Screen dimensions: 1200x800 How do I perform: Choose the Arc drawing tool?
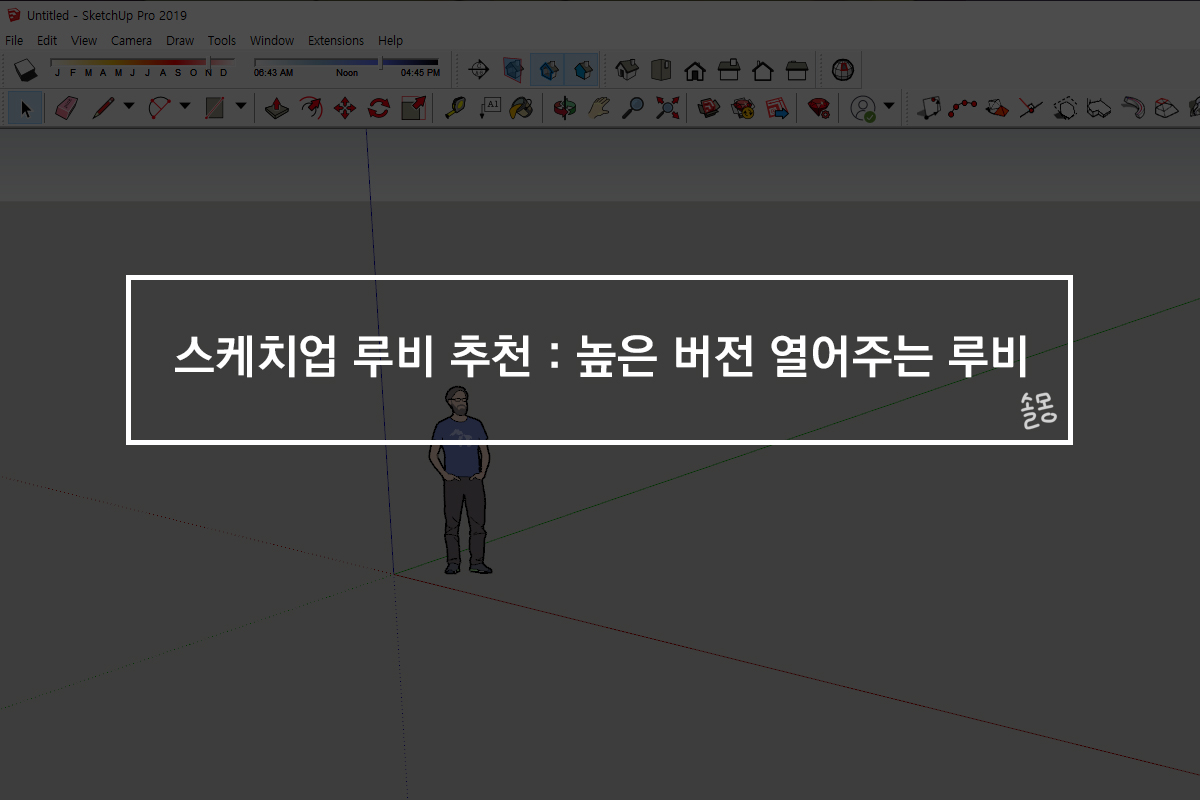coord(159,108)
